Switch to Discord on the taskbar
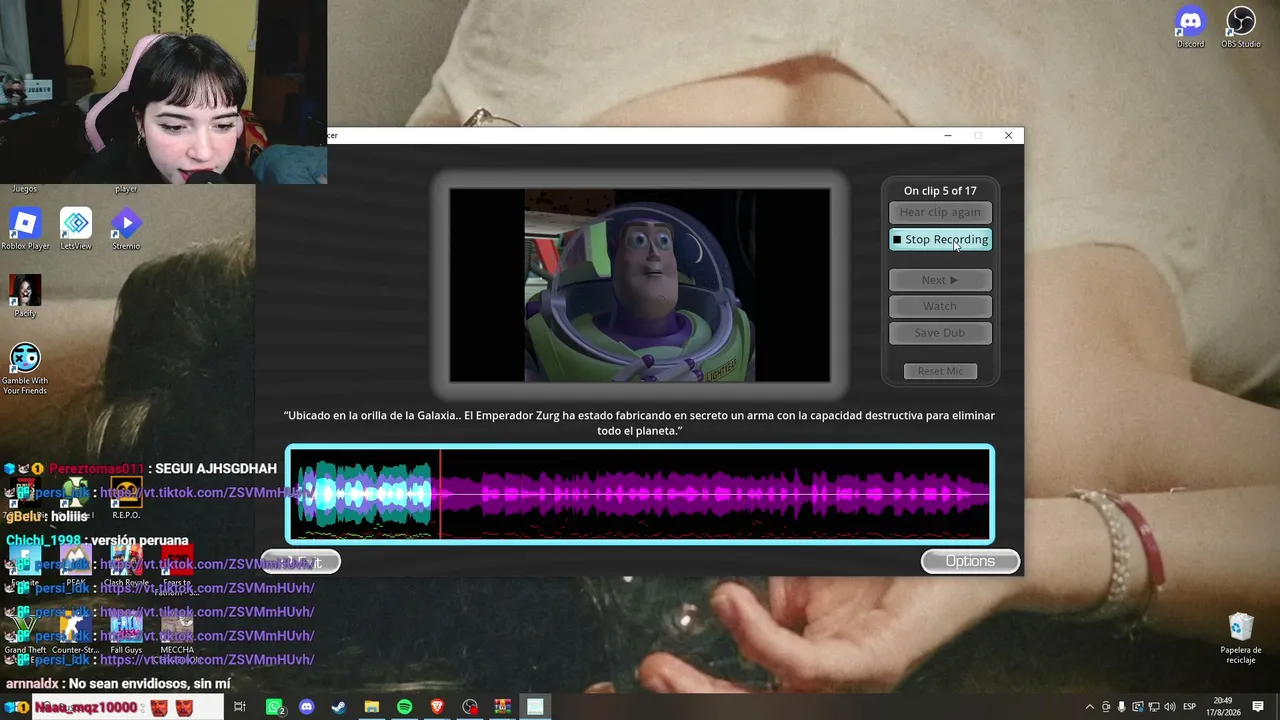 [306, 707]
